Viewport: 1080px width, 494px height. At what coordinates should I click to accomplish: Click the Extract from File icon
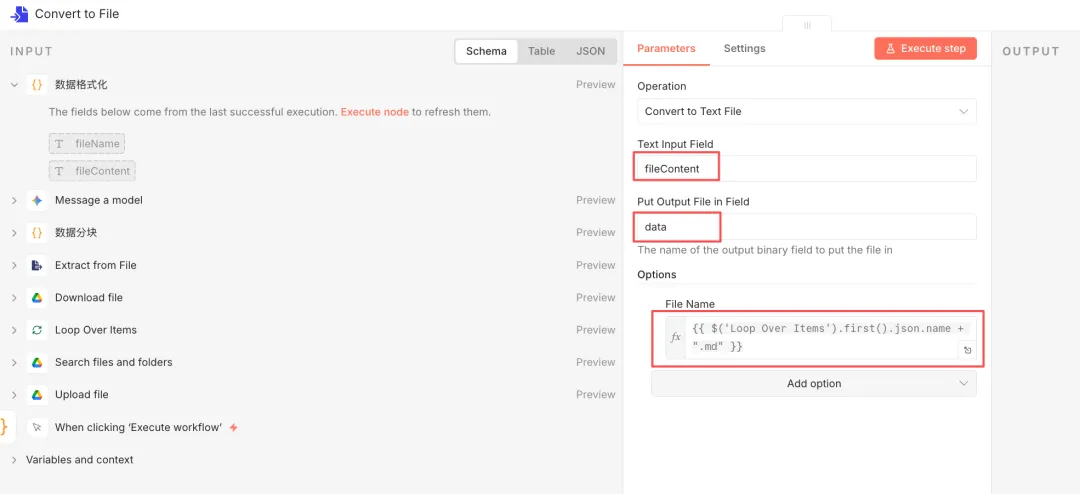pyautogui.click(x=37, y=265)
